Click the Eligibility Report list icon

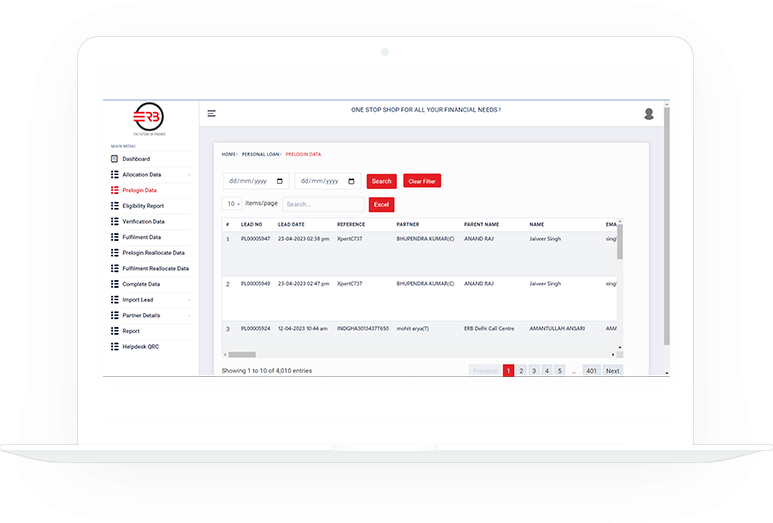114,206
